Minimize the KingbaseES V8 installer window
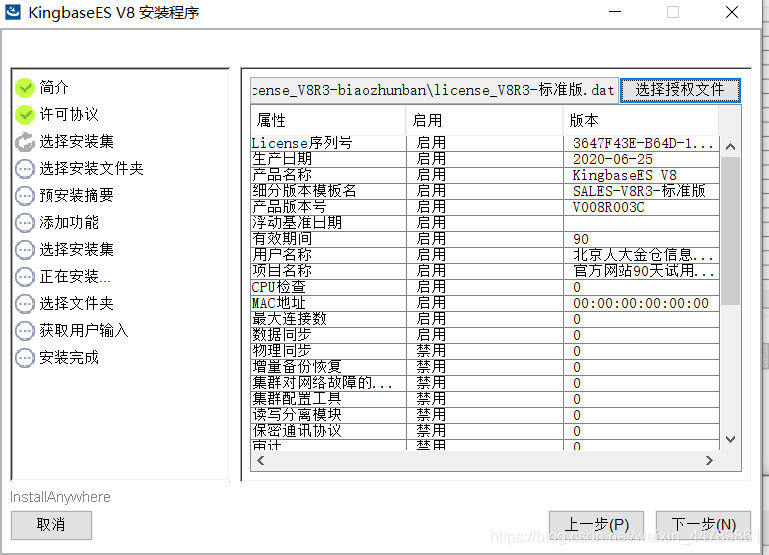 tap(615, 12)
